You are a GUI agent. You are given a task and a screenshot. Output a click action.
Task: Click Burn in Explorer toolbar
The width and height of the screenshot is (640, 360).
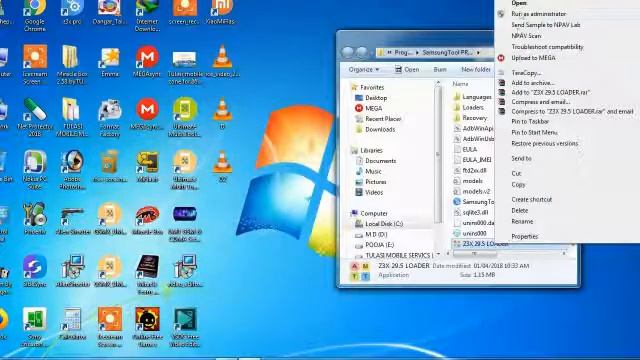[x=440, y=70]
